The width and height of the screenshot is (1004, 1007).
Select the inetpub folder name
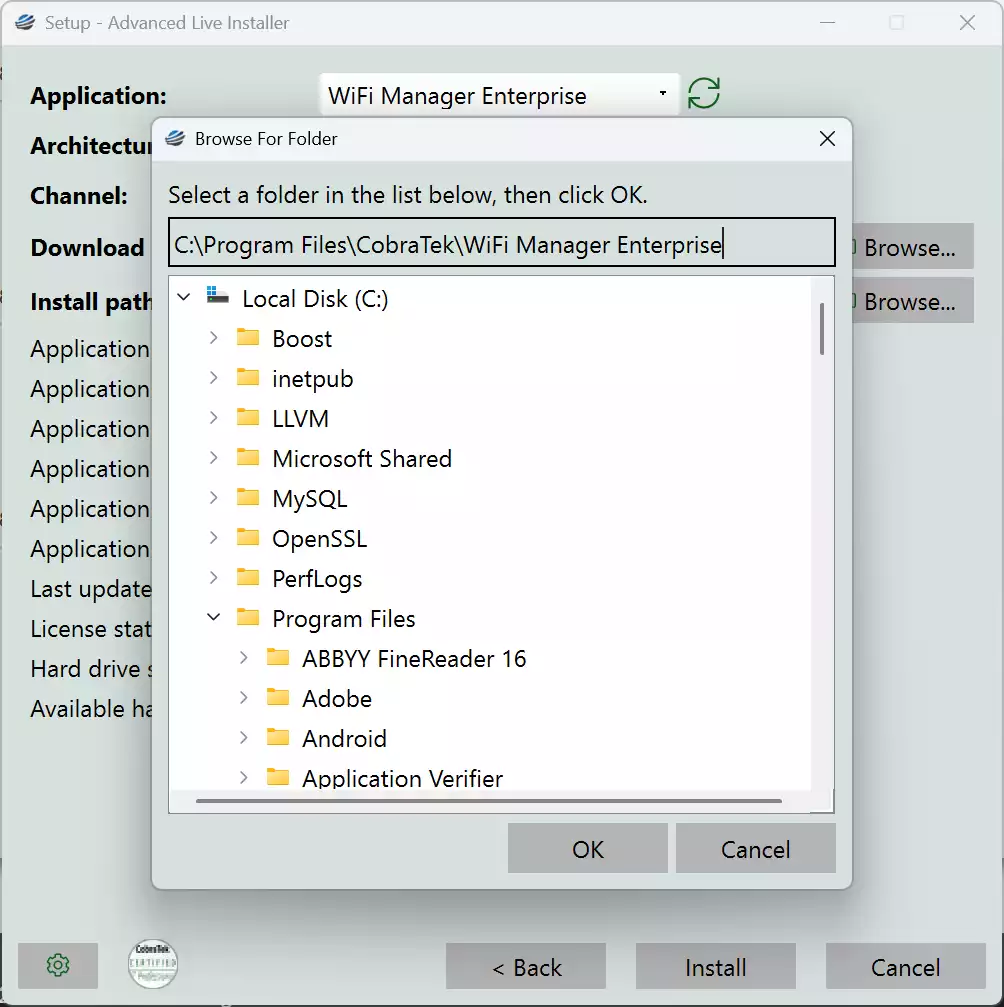[313, 378]
